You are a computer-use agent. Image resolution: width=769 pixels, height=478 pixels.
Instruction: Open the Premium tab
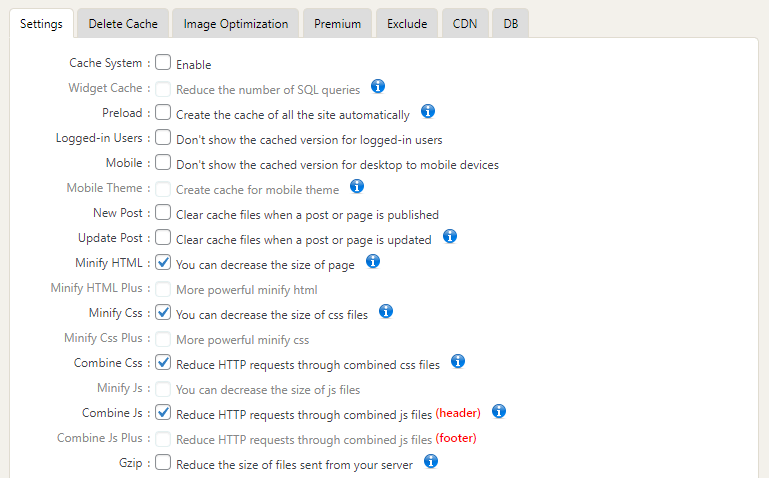[337, 23]
